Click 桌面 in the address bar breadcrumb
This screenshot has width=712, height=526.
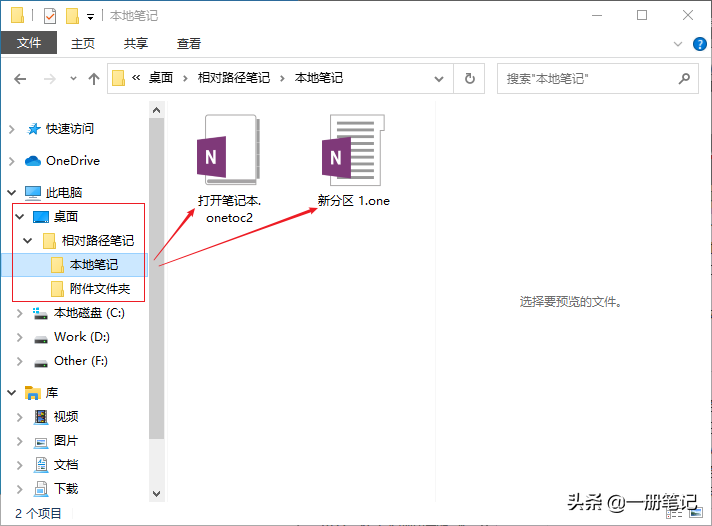click(161, 78)
